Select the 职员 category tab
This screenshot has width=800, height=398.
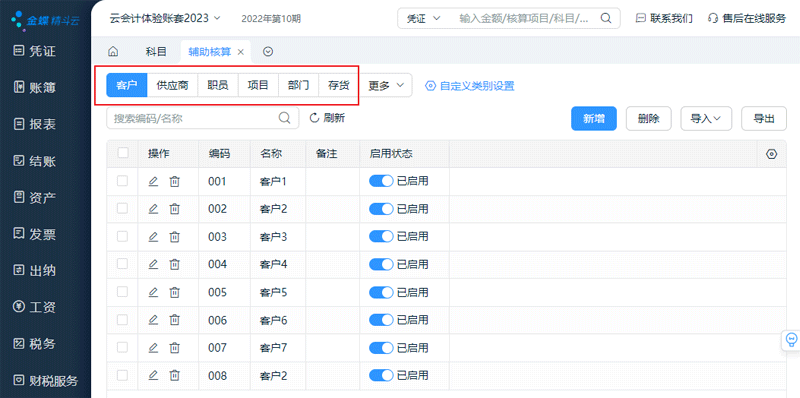[x=218, y=86]
